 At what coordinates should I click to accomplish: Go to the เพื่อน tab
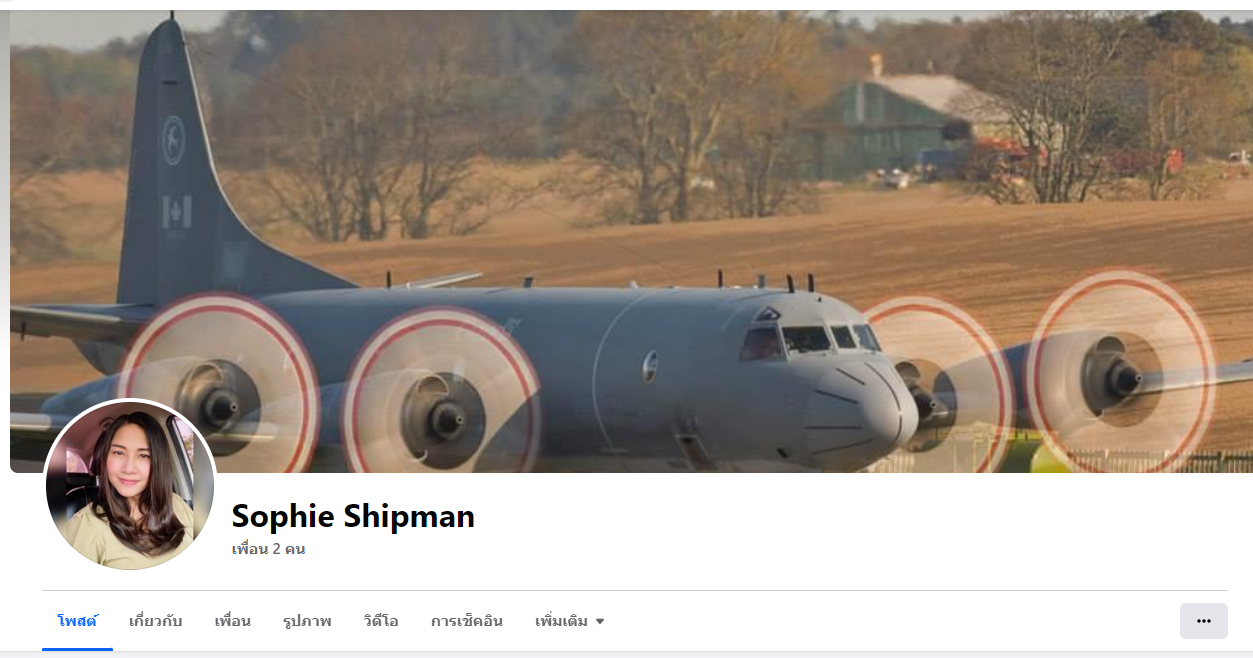click(x=232, y=621)
